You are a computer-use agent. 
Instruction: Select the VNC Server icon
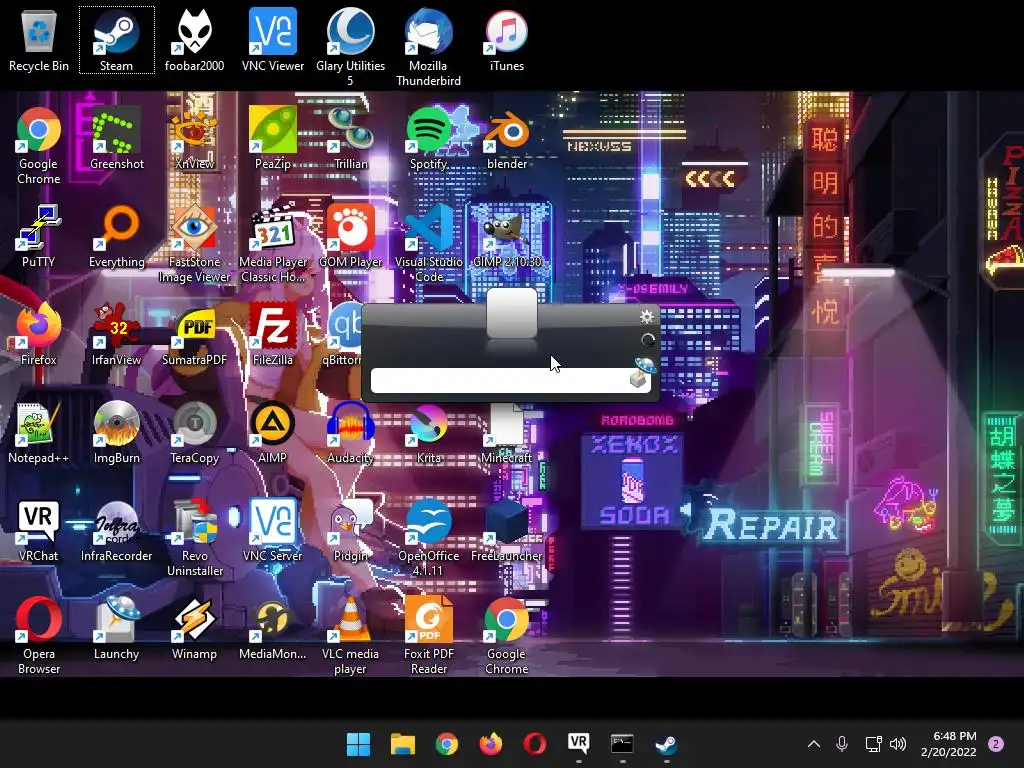pos(273,530)
